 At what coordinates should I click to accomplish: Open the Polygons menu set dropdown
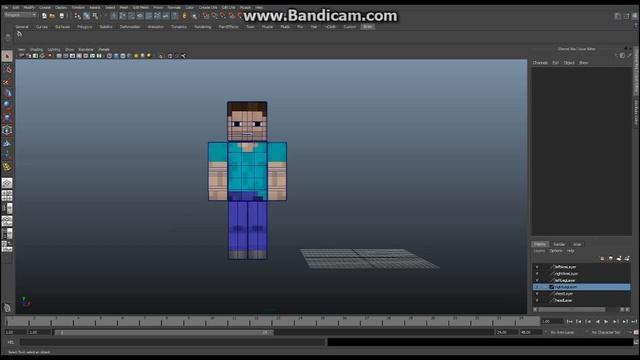20,15
